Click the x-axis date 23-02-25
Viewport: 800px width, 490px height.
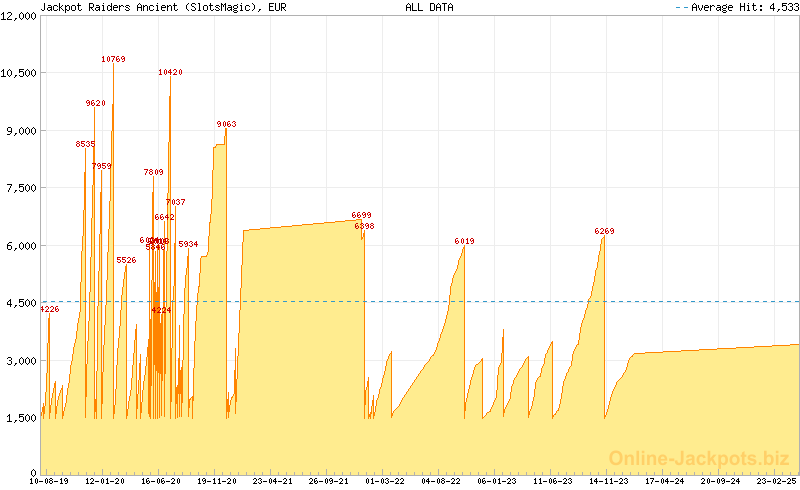tap(777, 481)
